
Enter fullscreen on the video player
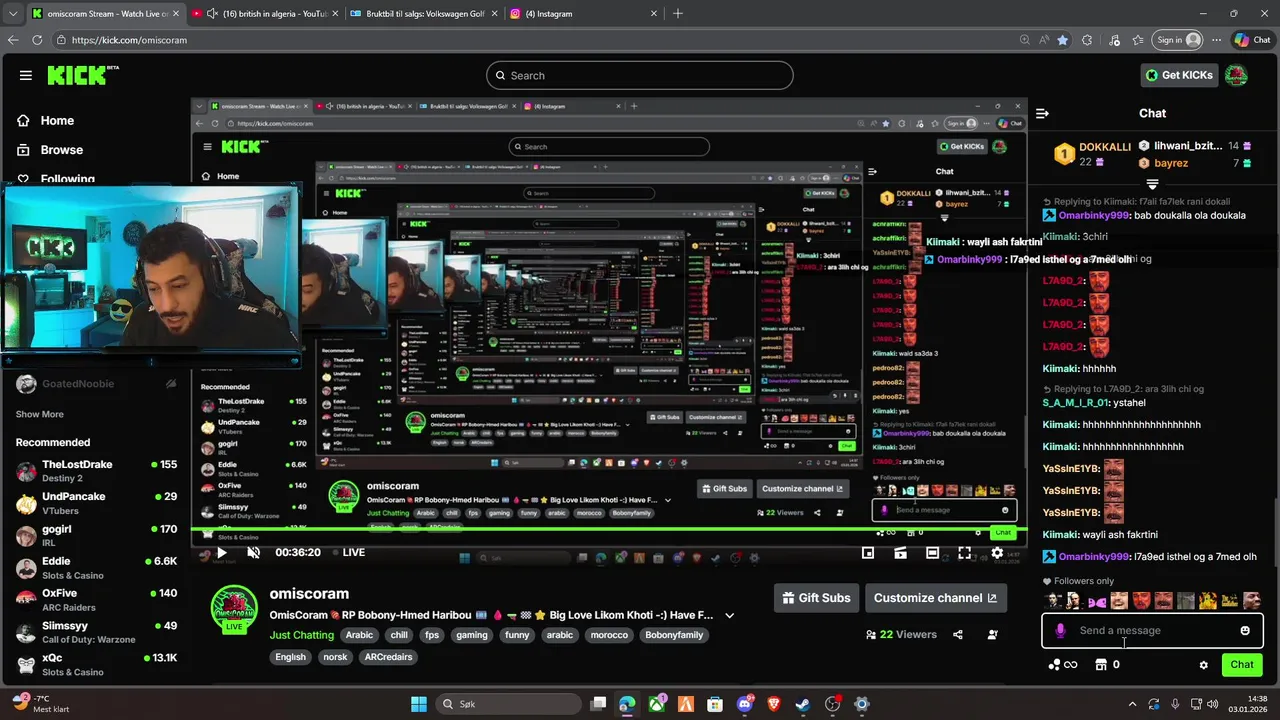964,552
